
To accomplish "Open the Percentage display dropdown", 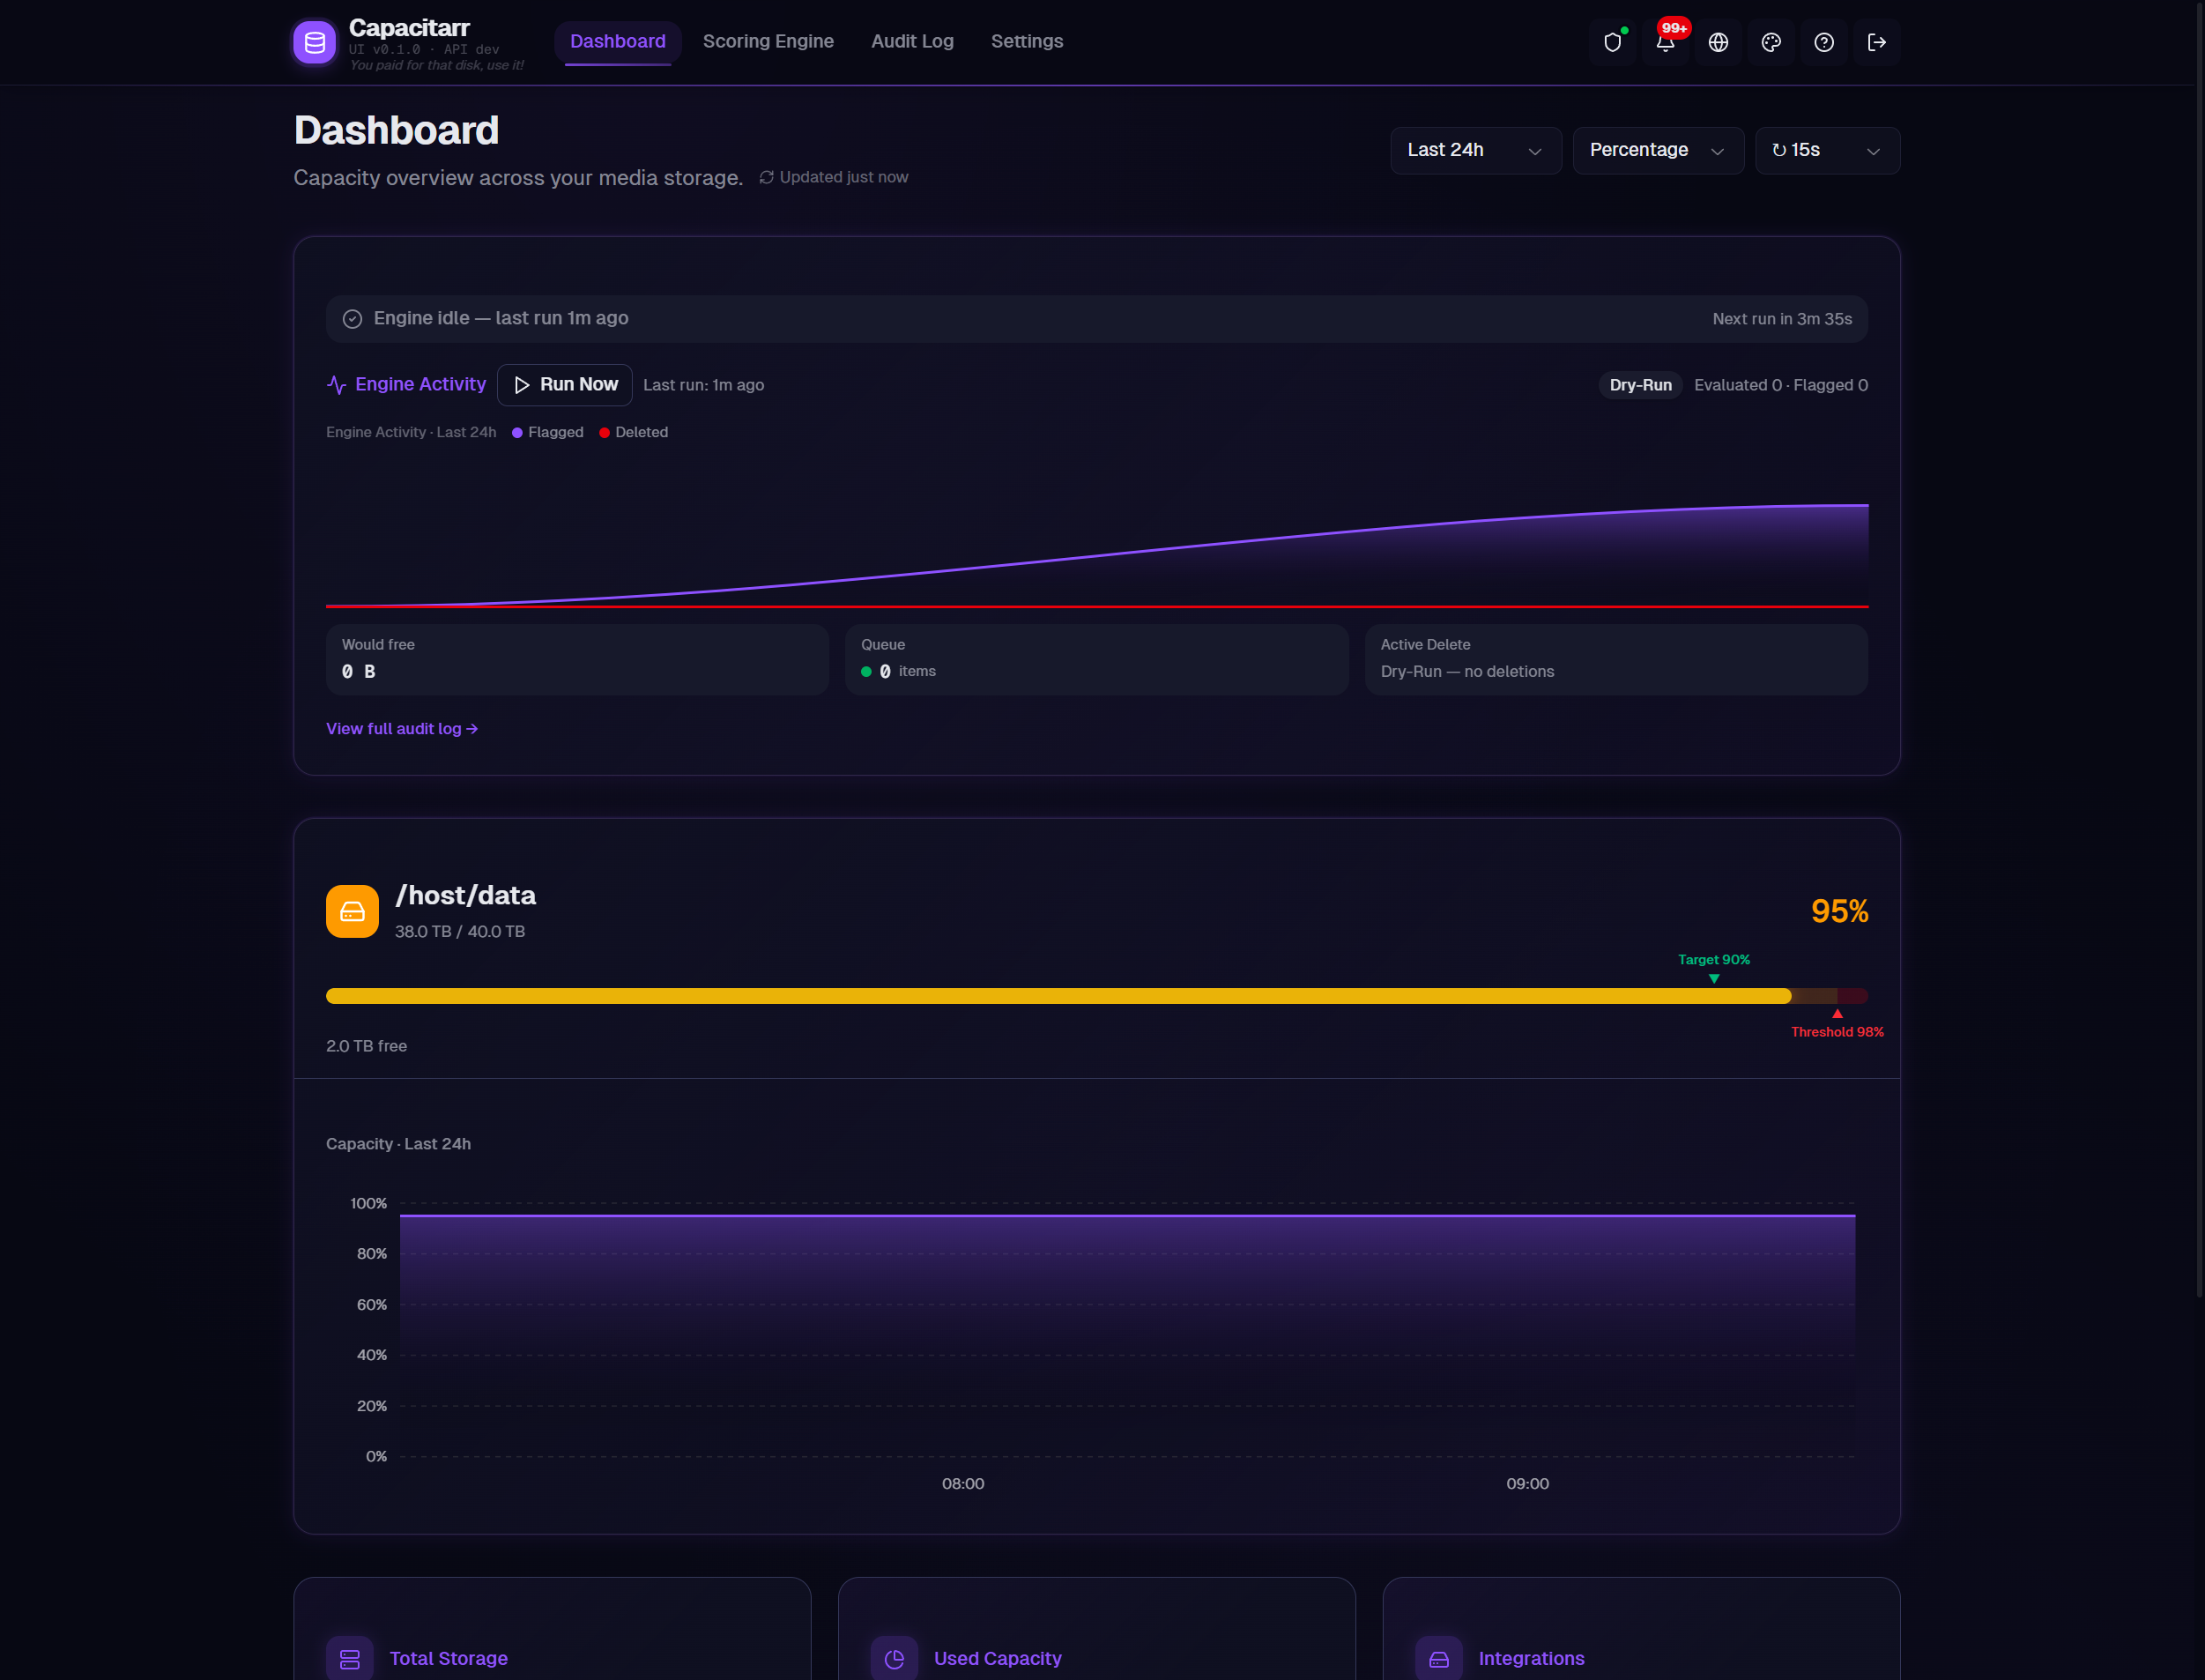I will tap(1657, 150).
